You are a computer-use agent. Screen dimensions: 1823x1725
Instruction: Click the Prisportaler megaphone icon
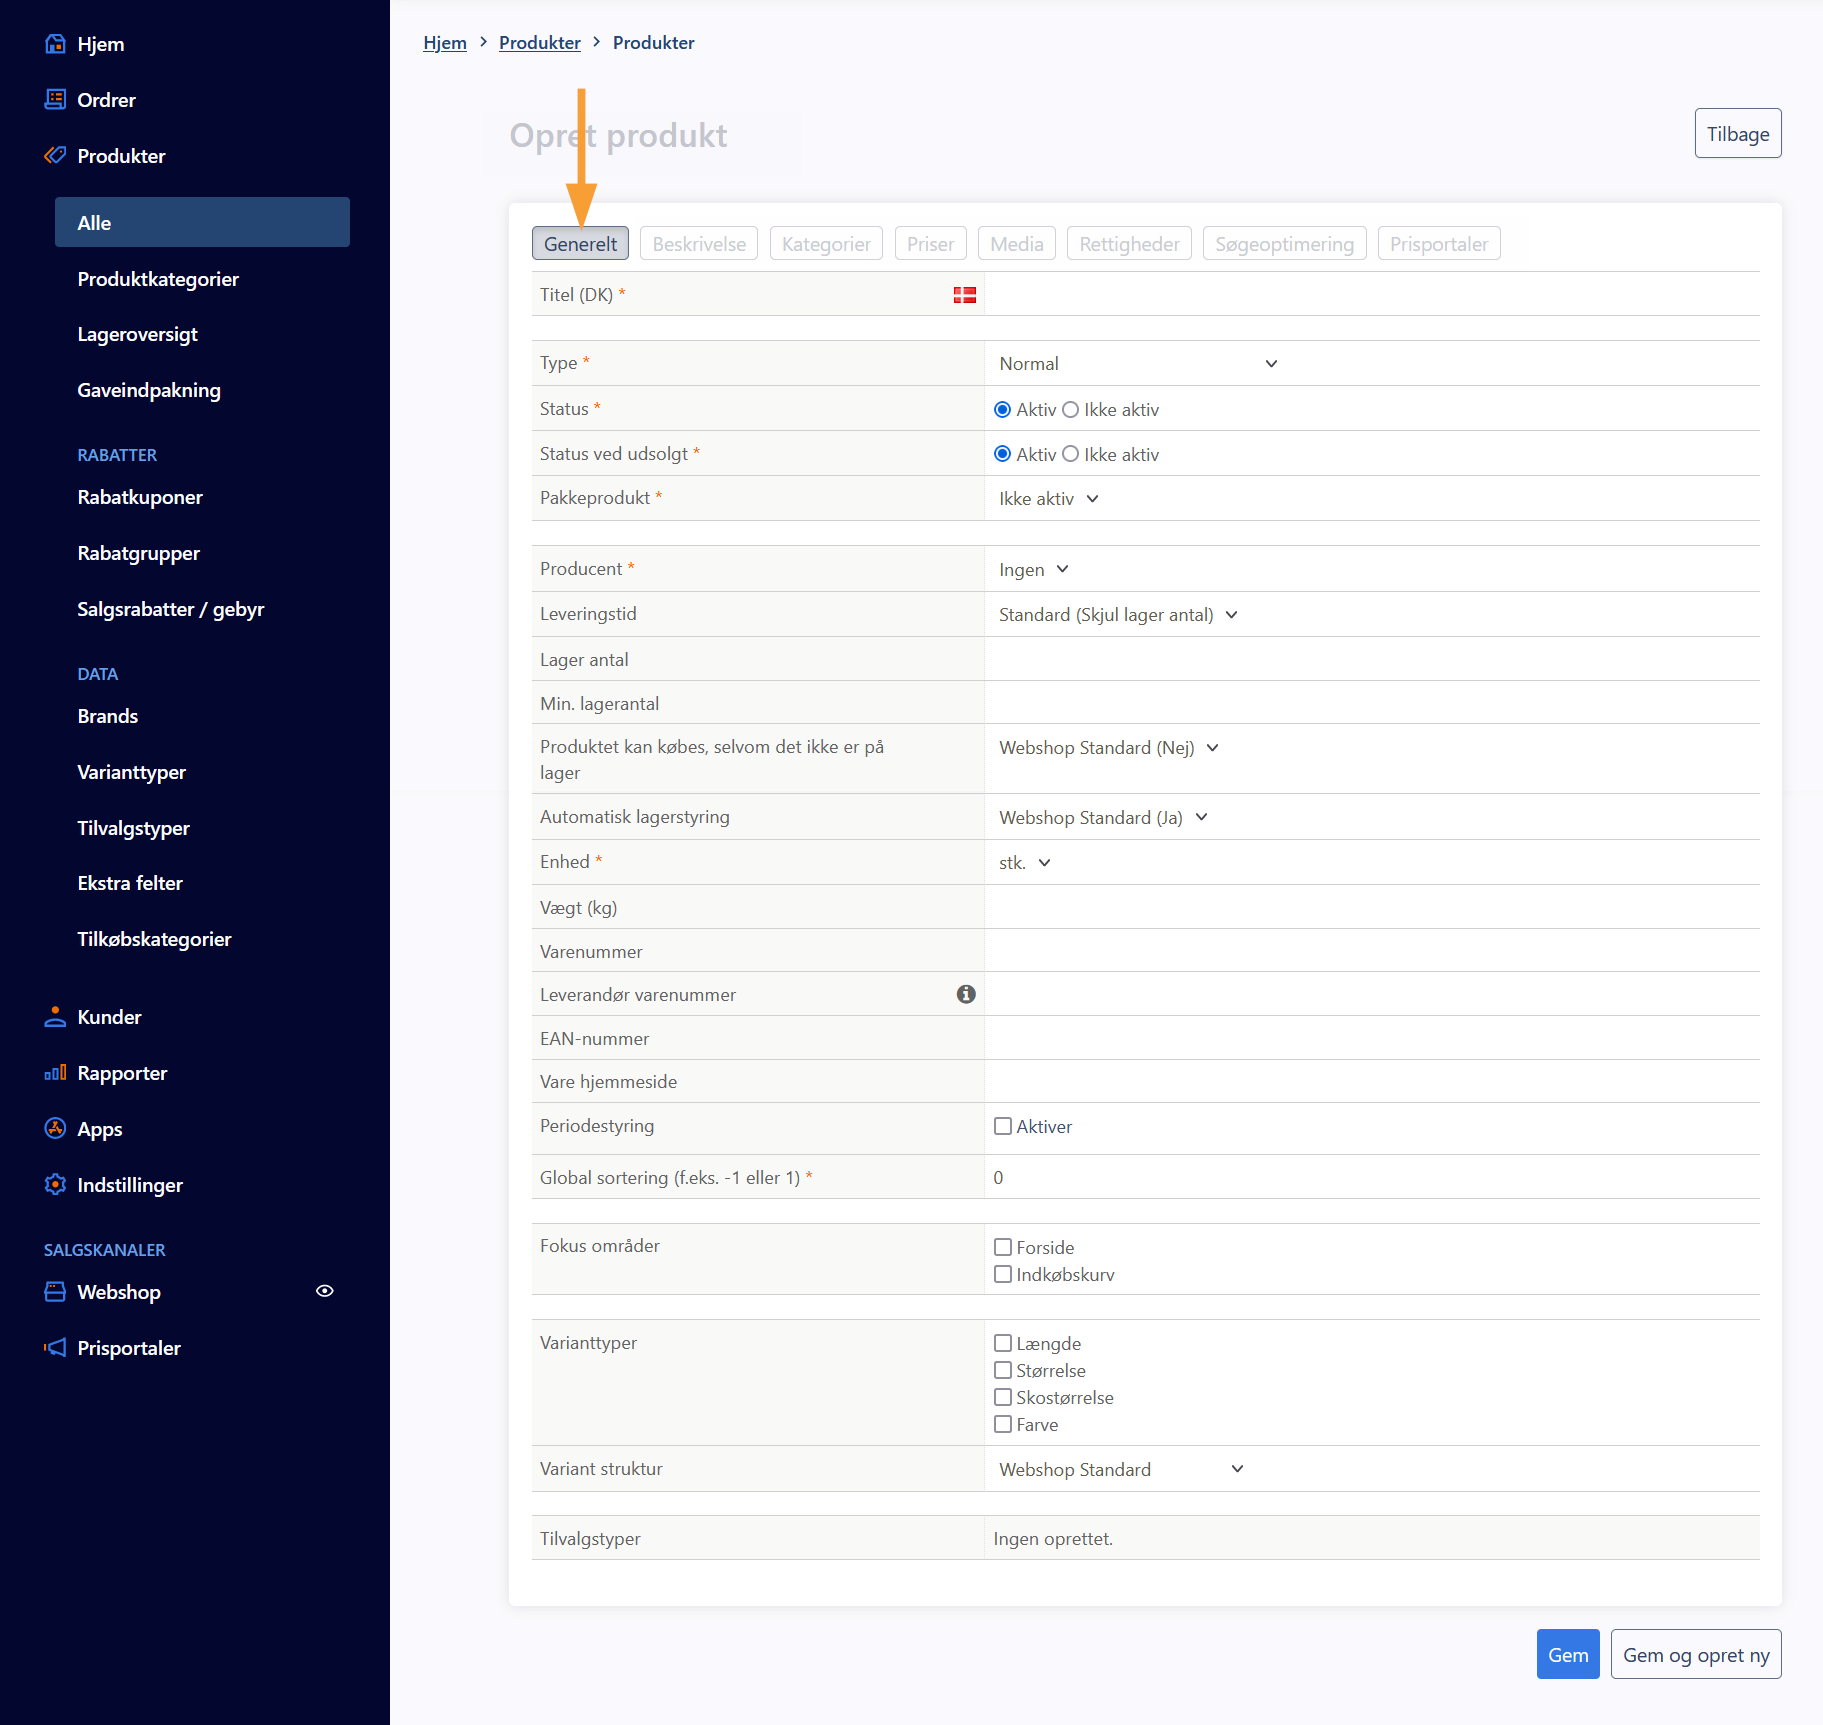click(55, 1348)
